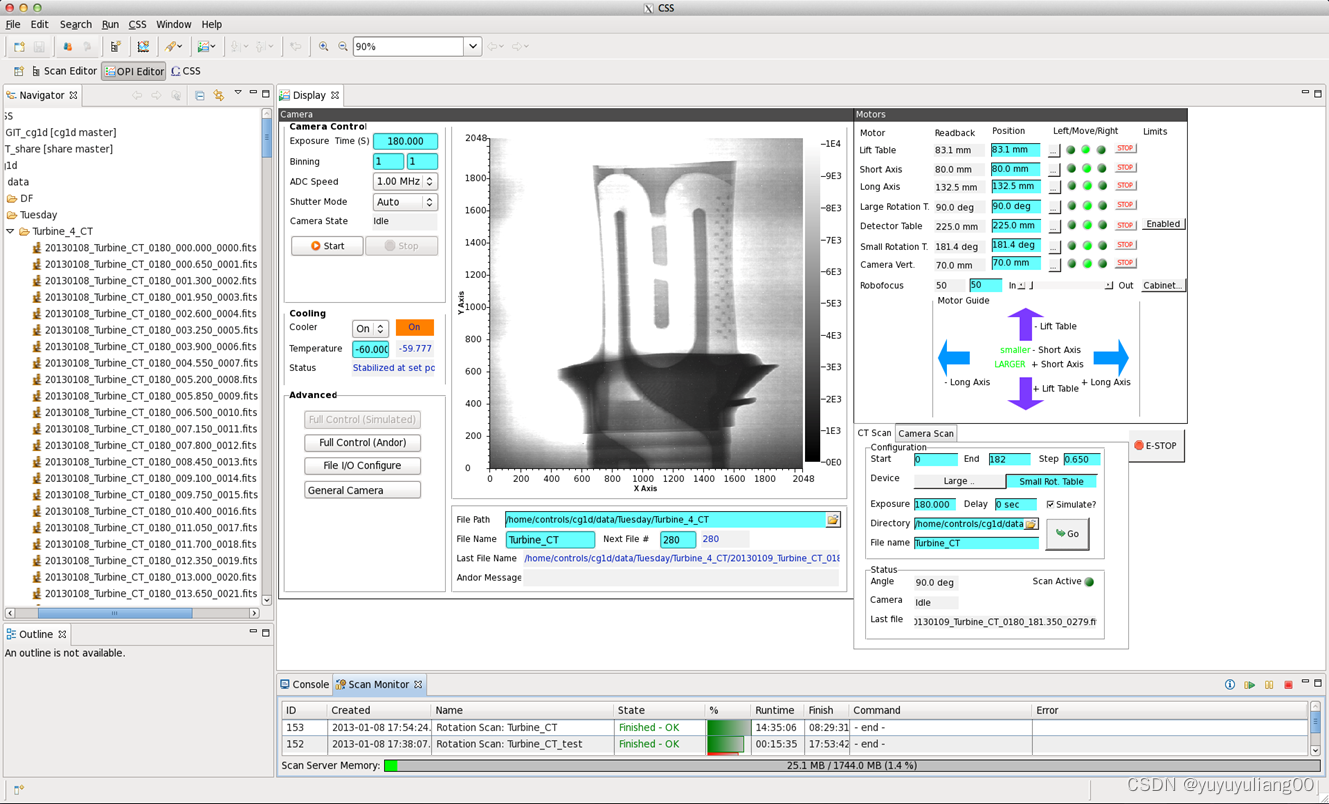
Task: Click the Lift Table red STOP button
Action: (x=1125, y=149)
